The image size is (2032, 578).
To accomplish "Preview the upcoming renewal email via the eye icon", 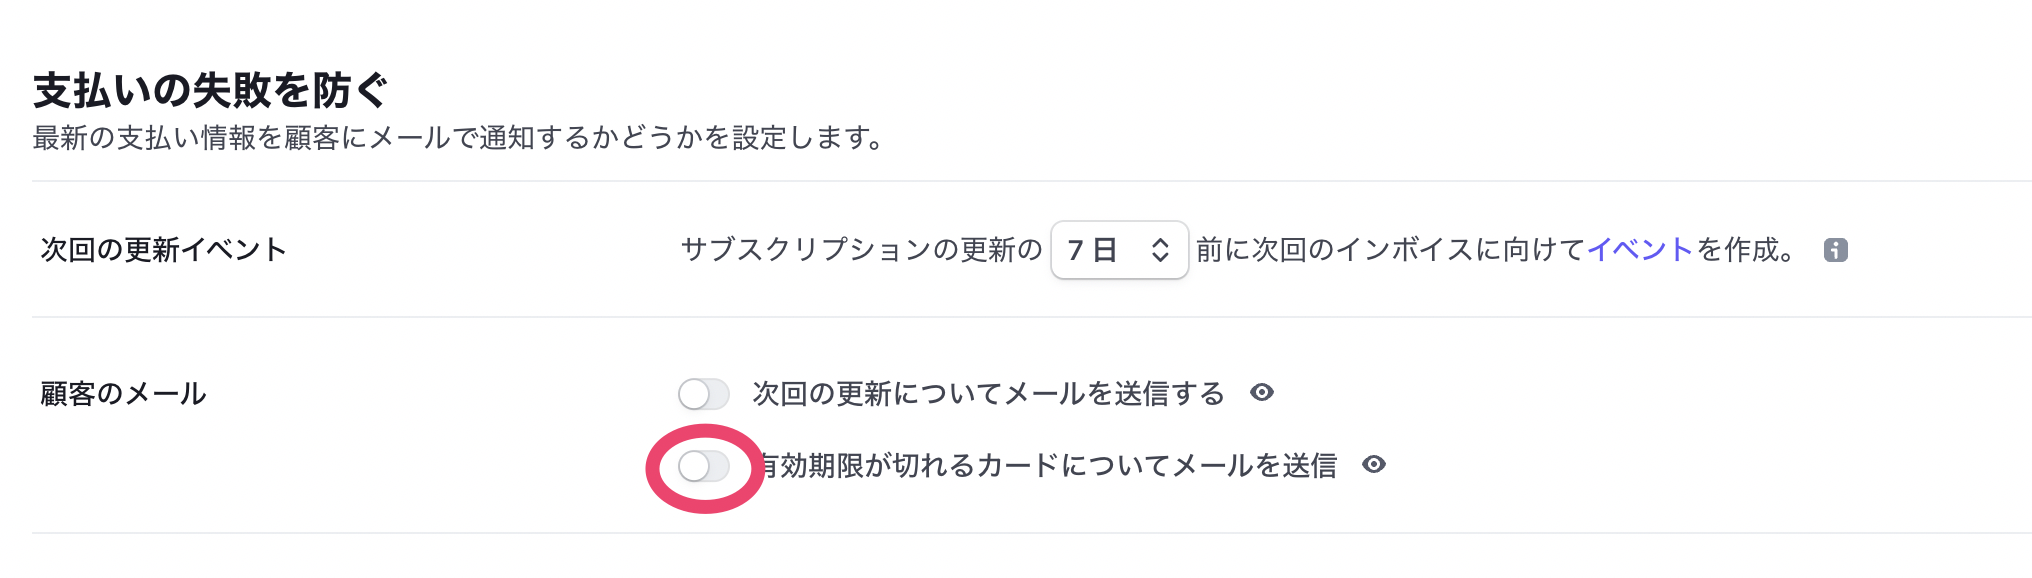I will point(1262,394).
